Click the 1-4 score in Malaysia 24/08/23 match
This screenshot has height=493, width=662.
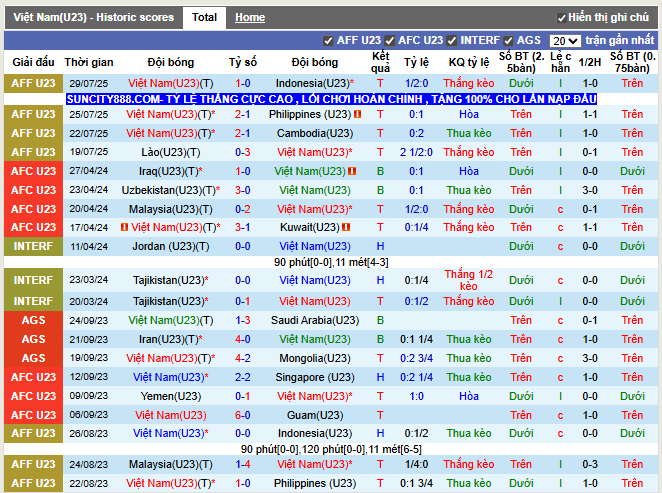(243, 464)
